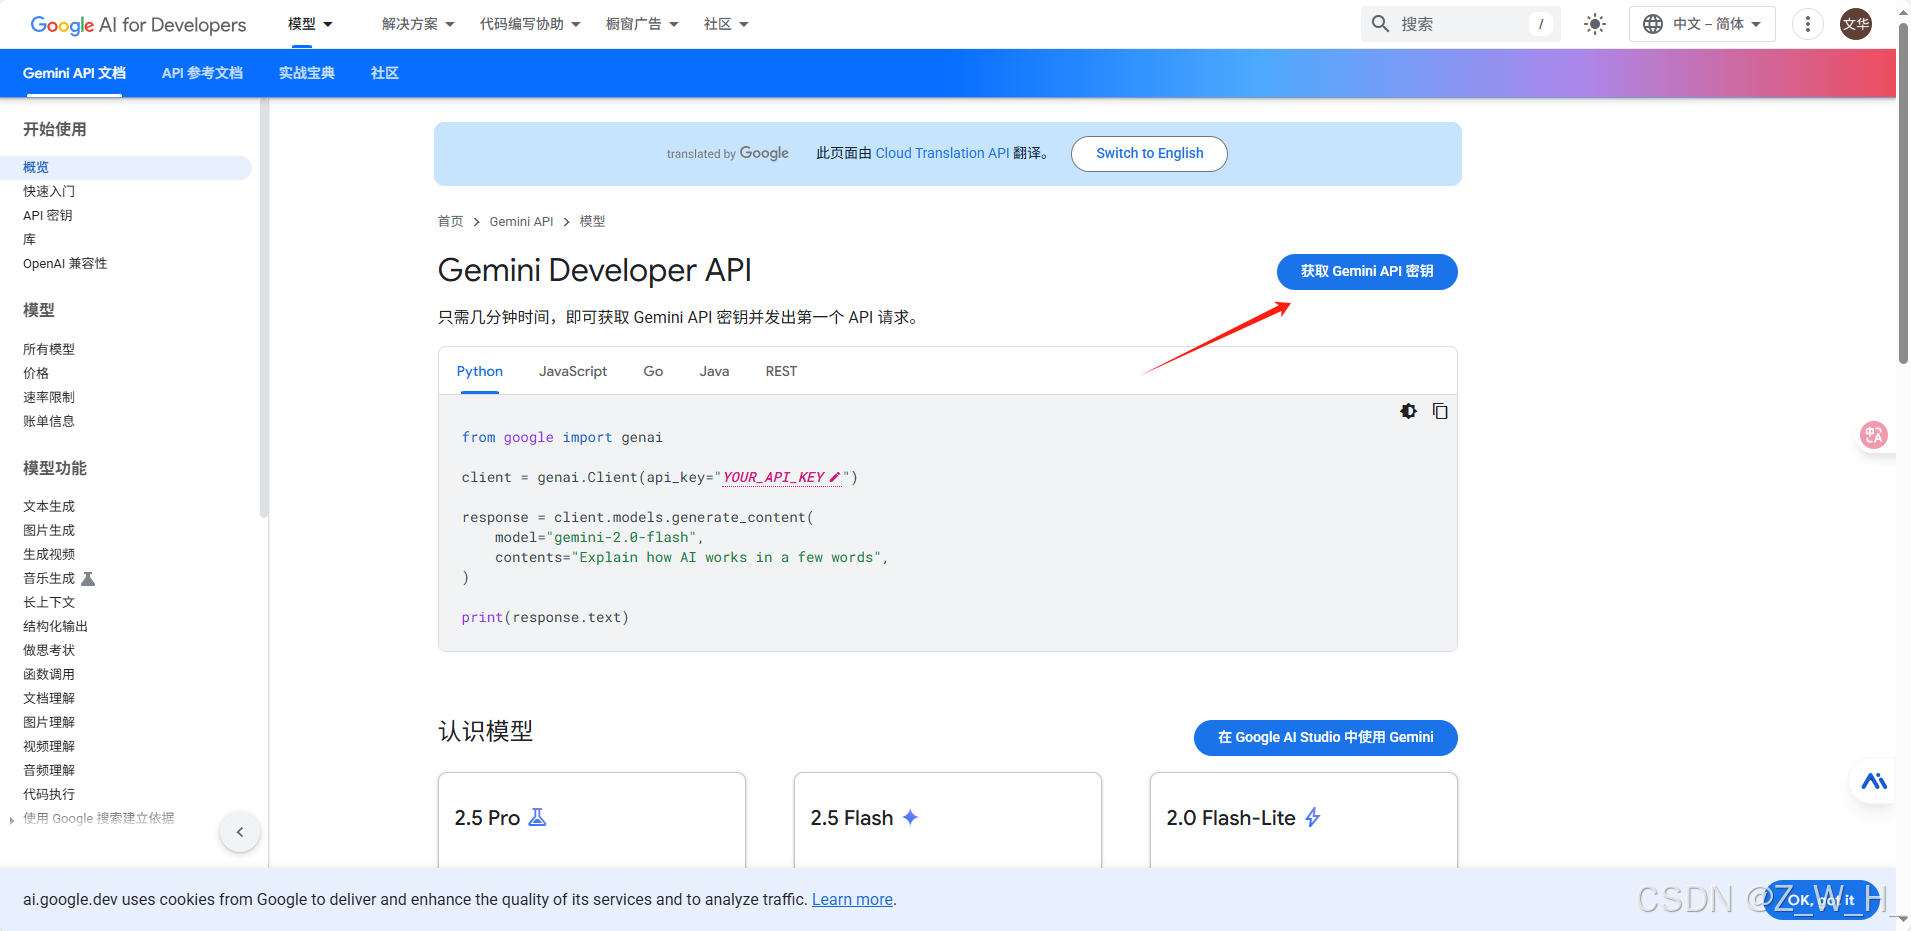Open 速率限制 in the sidebar
The image size is (1911, 931).
tap(49, 397)
